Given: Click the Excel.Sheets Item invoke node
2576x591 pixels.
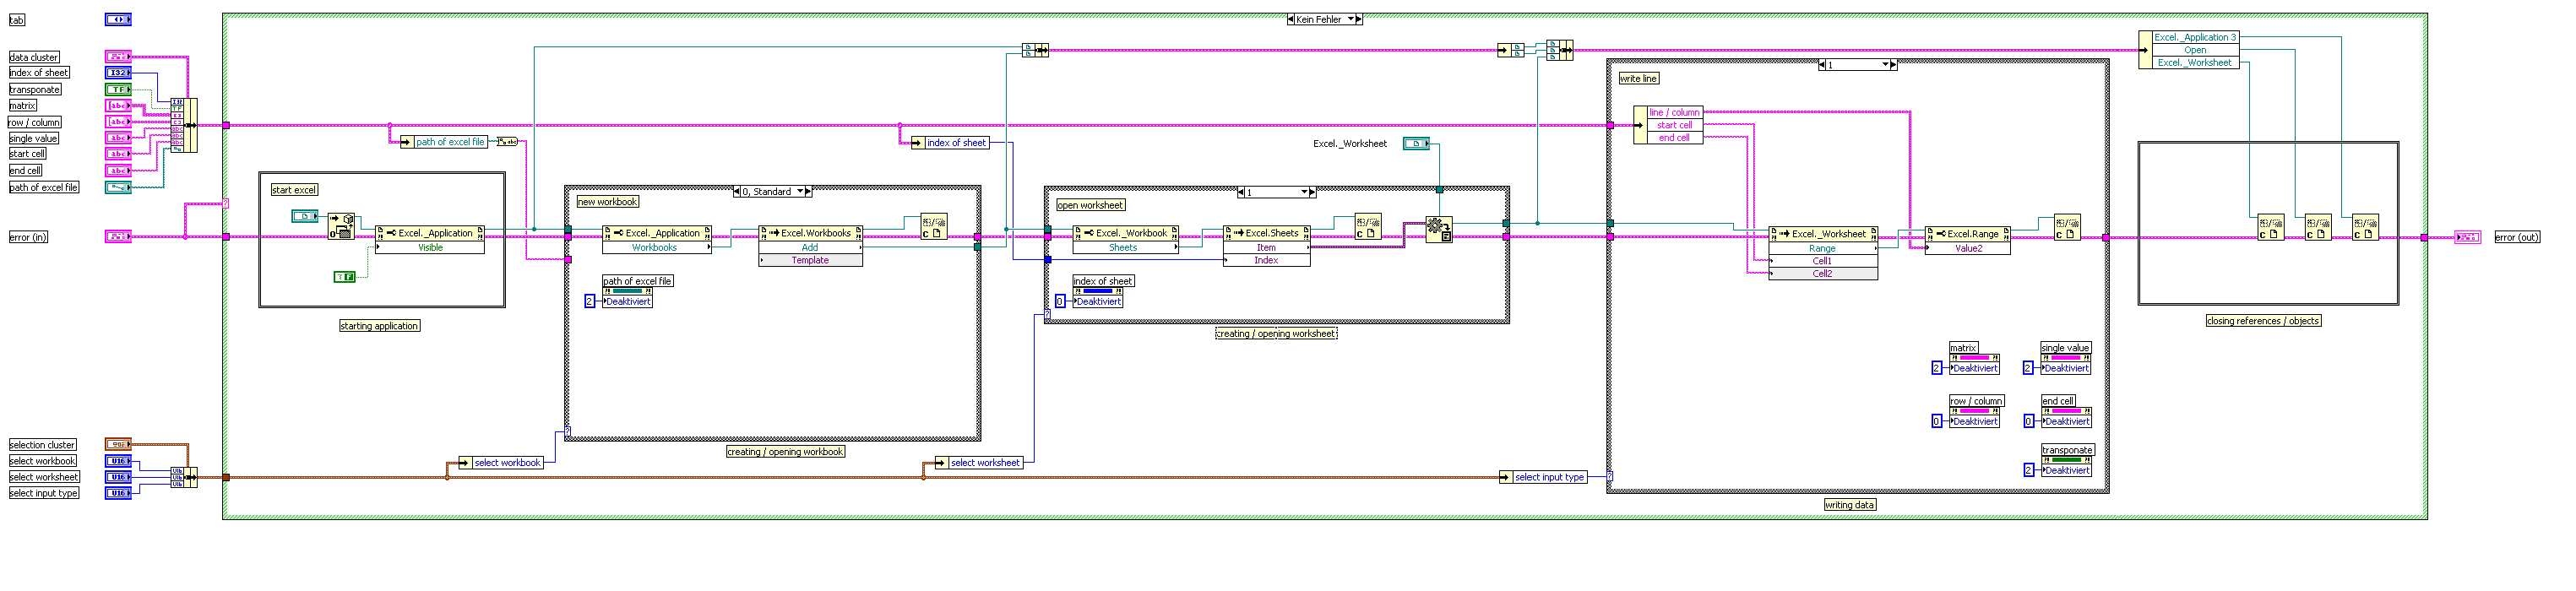Looking at the screenshot, I should (x=1266, y=246).
